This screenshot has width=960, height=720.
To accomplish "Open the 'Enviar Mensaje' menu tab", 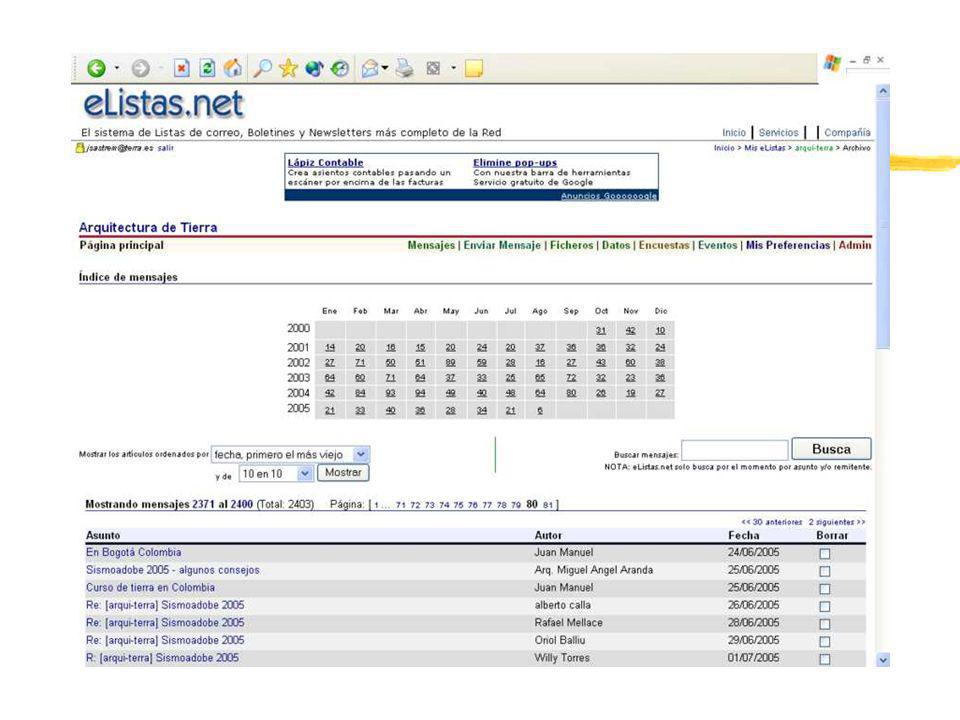I will pyautogui.click(x=502, y=245).
